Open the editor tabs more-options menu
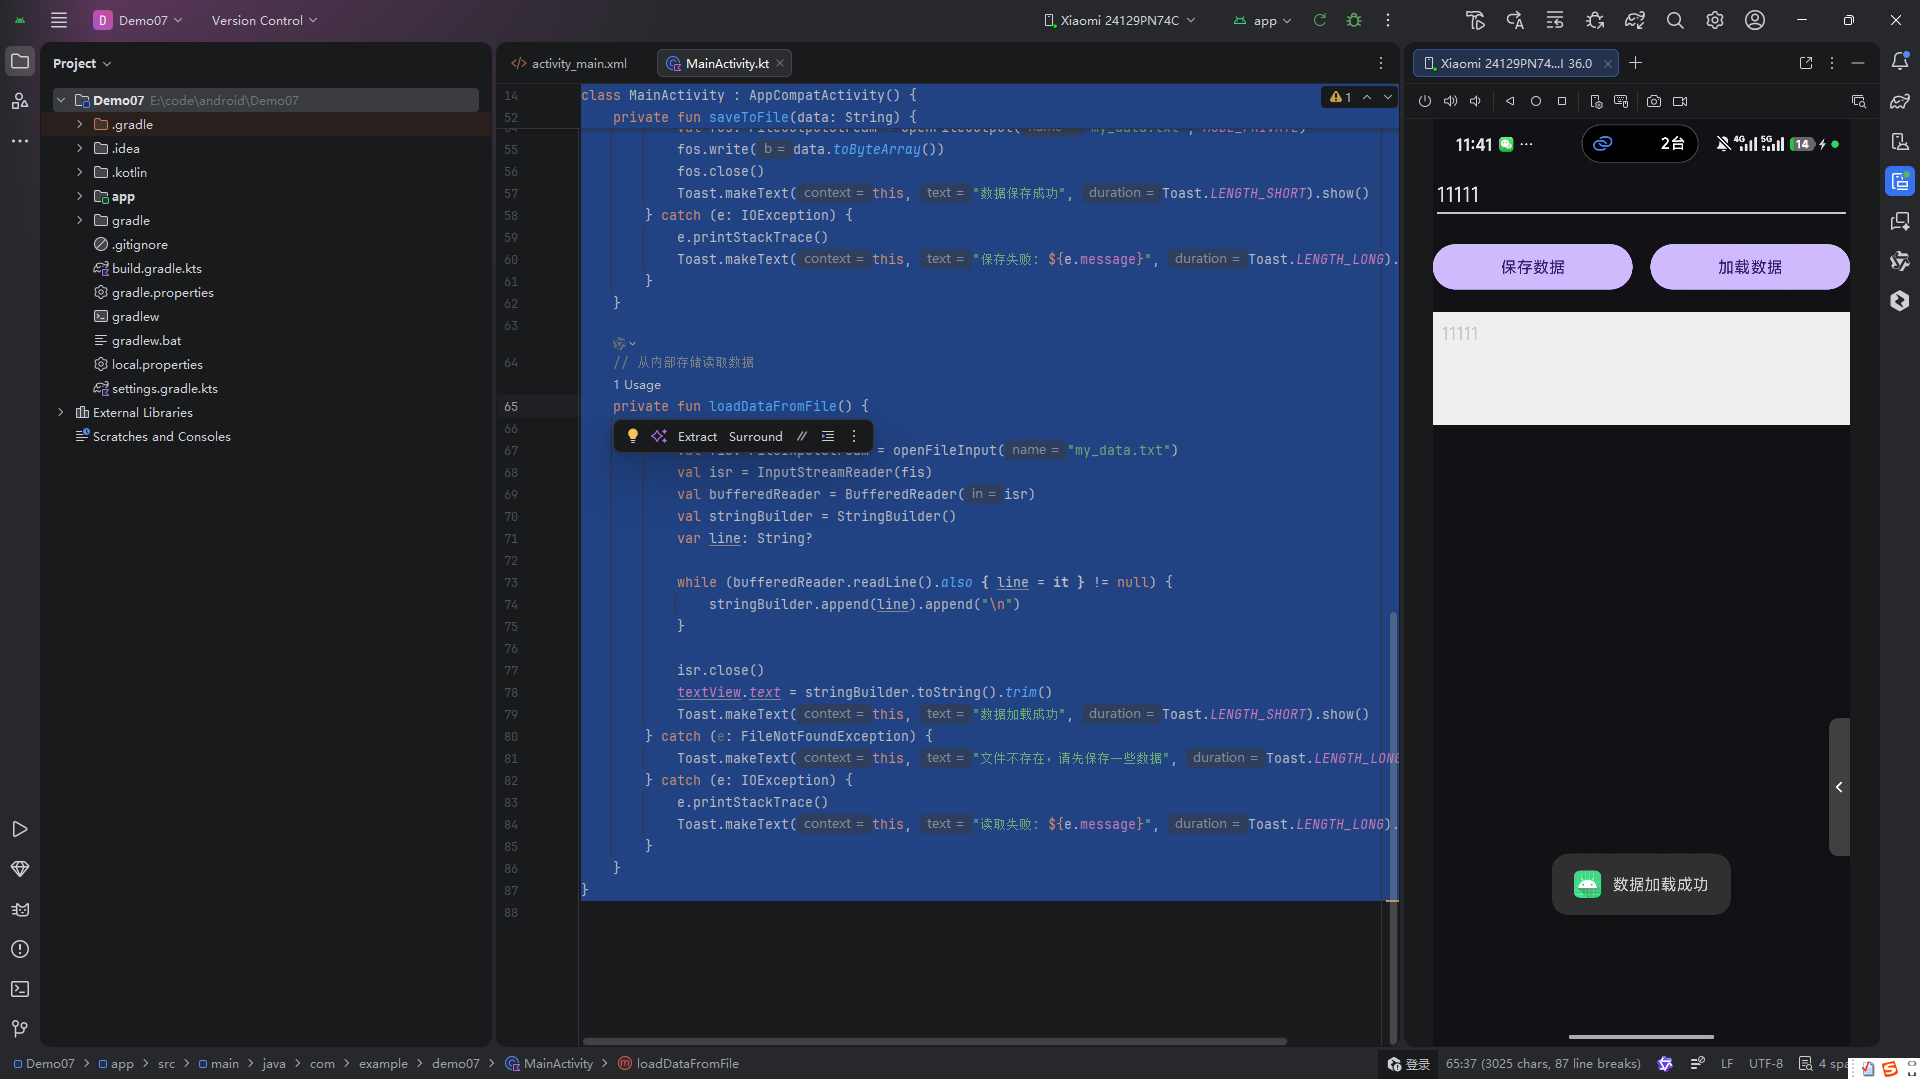Viewport: 1920px width, 1079px height. [x=1381, y=63]
